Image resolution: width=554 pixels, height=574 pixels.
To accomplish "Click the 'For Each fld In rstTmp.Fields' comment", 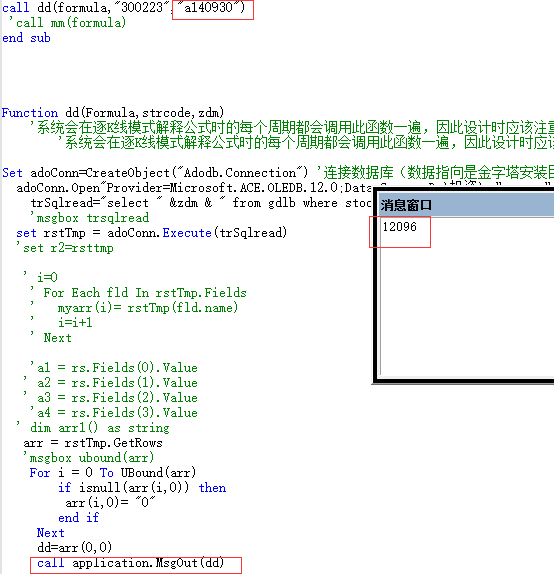I will coord(138,292).
